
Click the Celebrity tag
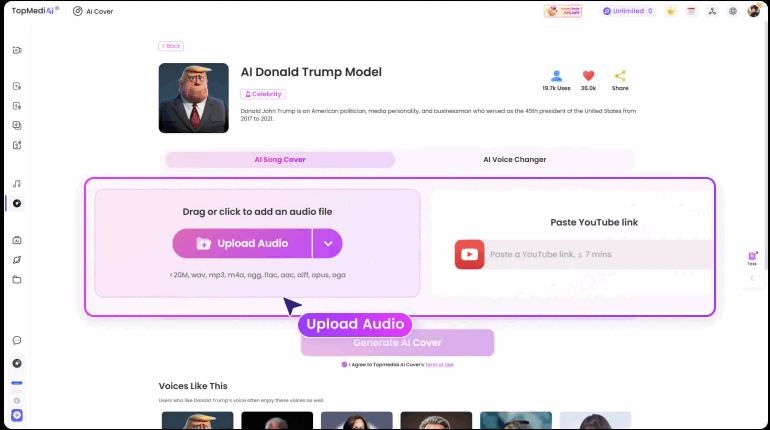(x=263, y=94)
